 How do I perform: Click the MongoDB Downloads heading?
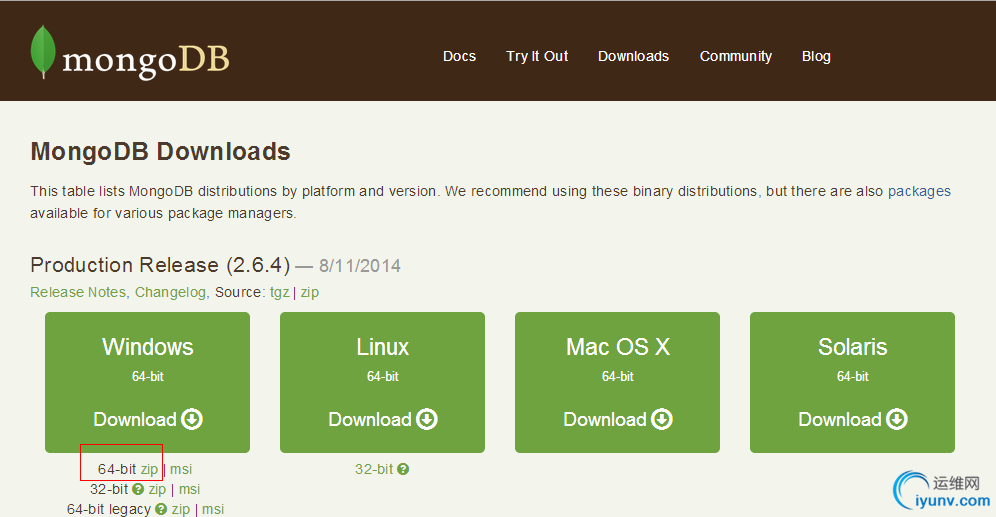(x=160, y=152)
